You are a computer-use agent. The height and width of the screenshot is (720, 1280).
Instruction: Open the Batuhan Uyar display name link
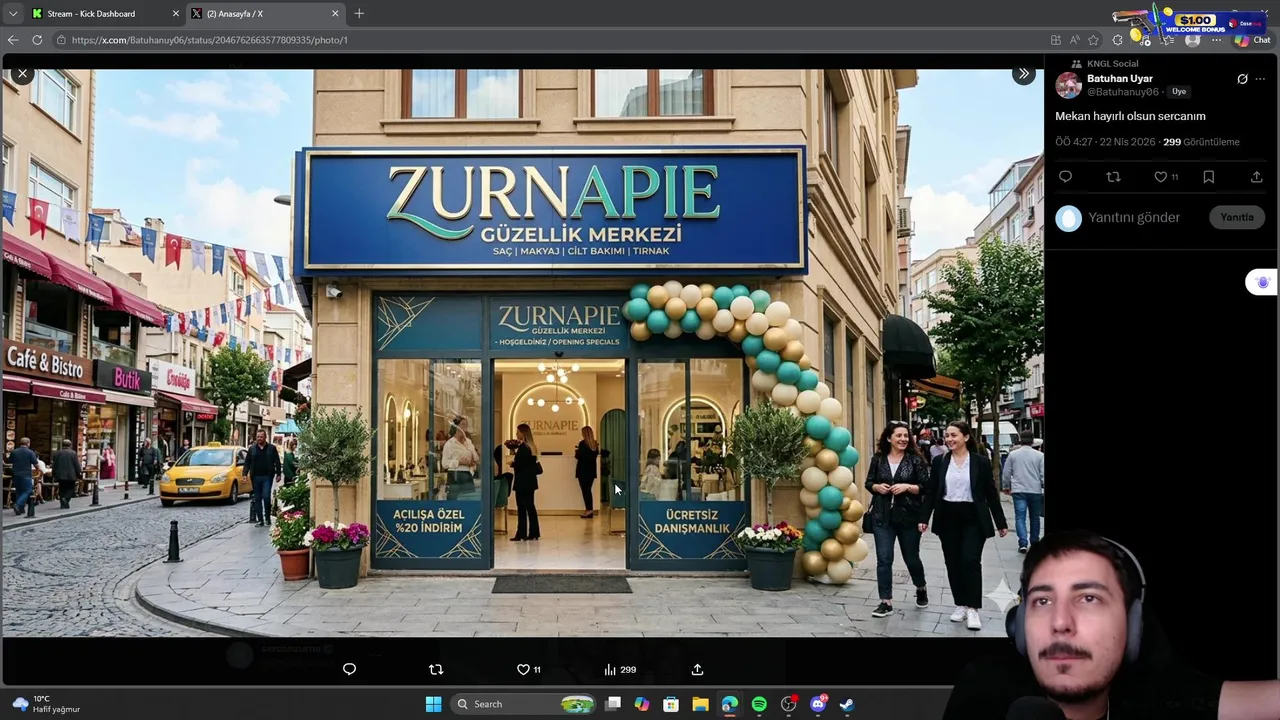1120,78
